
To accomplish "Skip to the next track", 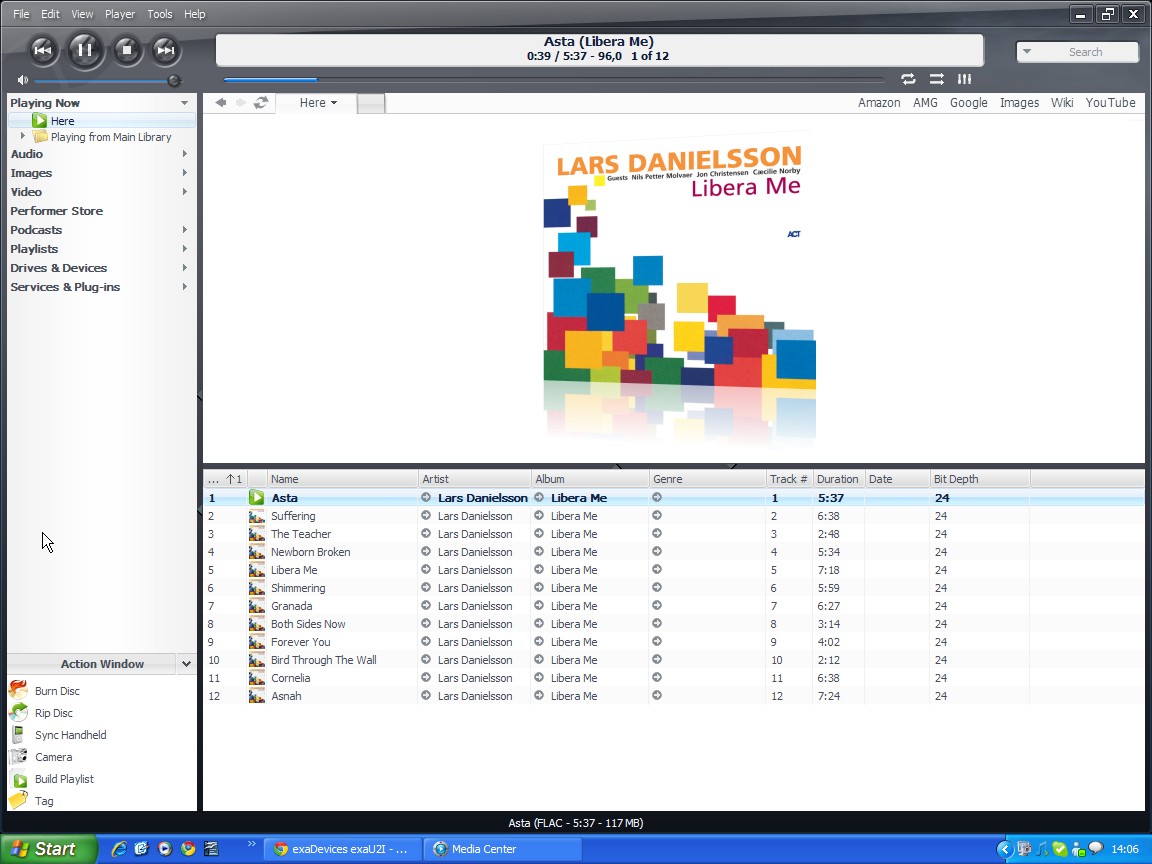I will pos(165,50).
